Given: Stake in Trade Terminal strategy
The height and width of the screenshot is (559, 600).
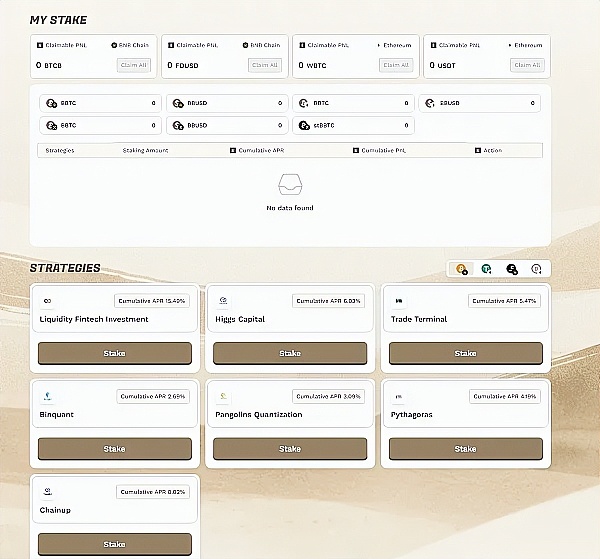Looking at the screenshot, I should [466, 353].
